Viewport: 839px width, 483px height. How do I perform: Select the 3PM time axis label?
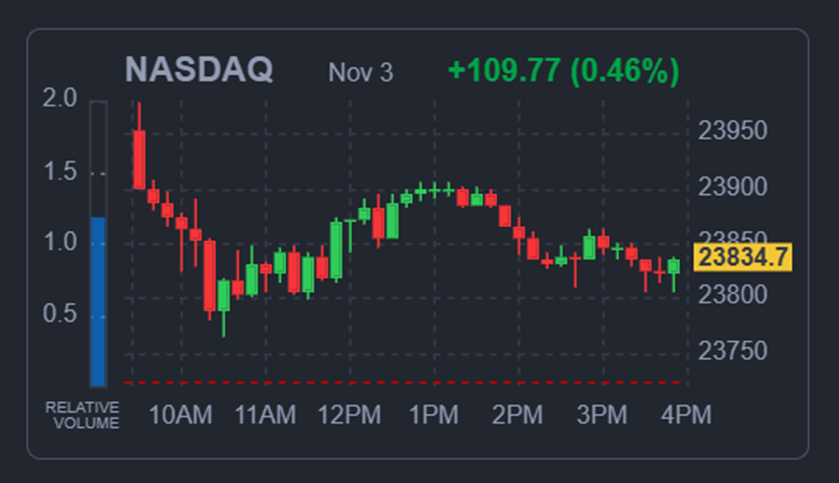point(602,415)
